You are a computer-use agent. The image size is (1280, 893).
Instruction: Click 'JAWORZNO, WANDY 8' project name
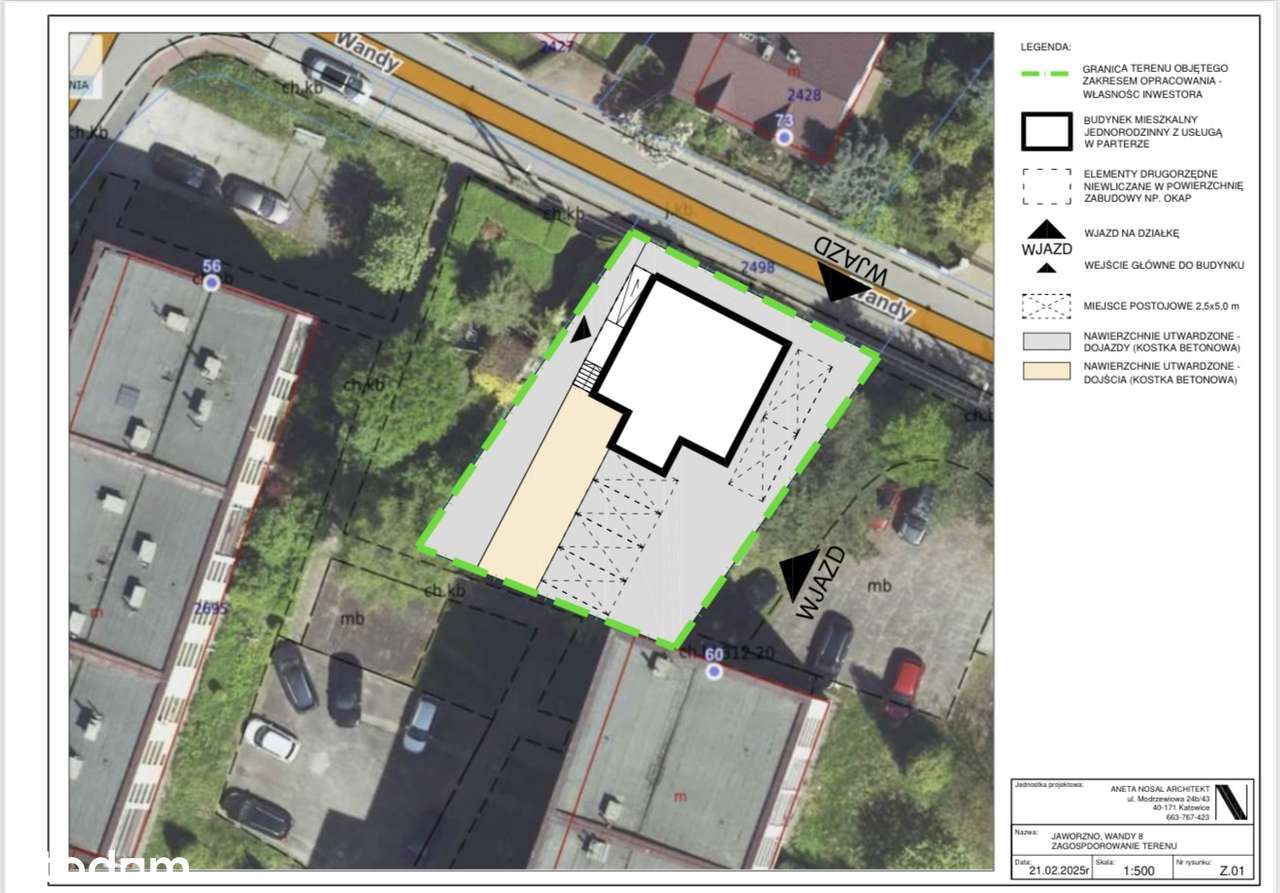point(1097,836)
